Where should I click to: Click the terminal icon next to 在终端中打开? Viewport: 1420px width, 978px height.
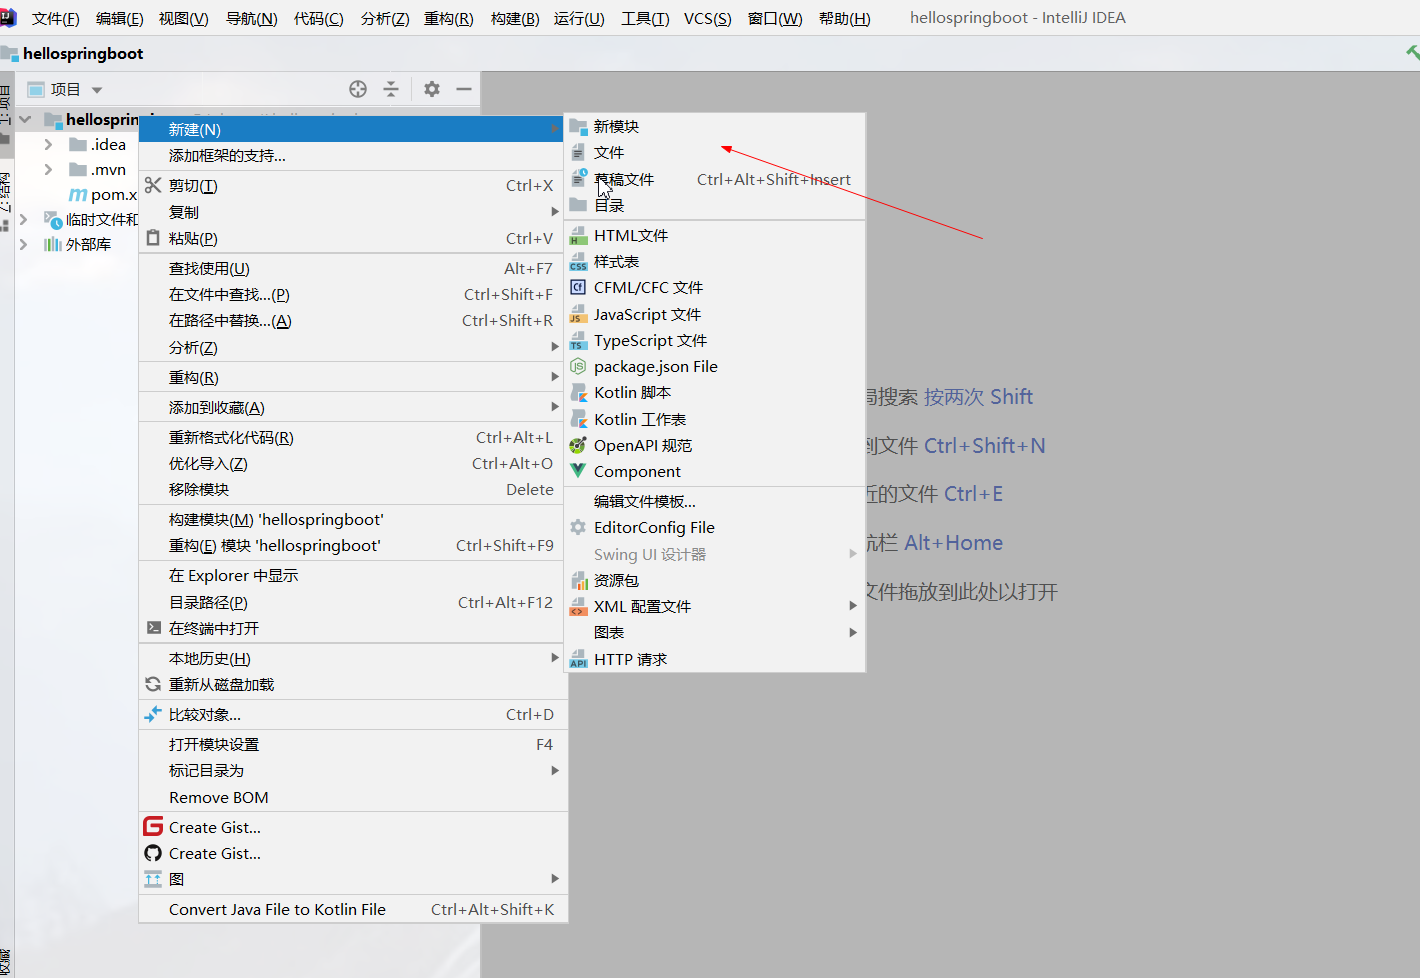[153, 628]
